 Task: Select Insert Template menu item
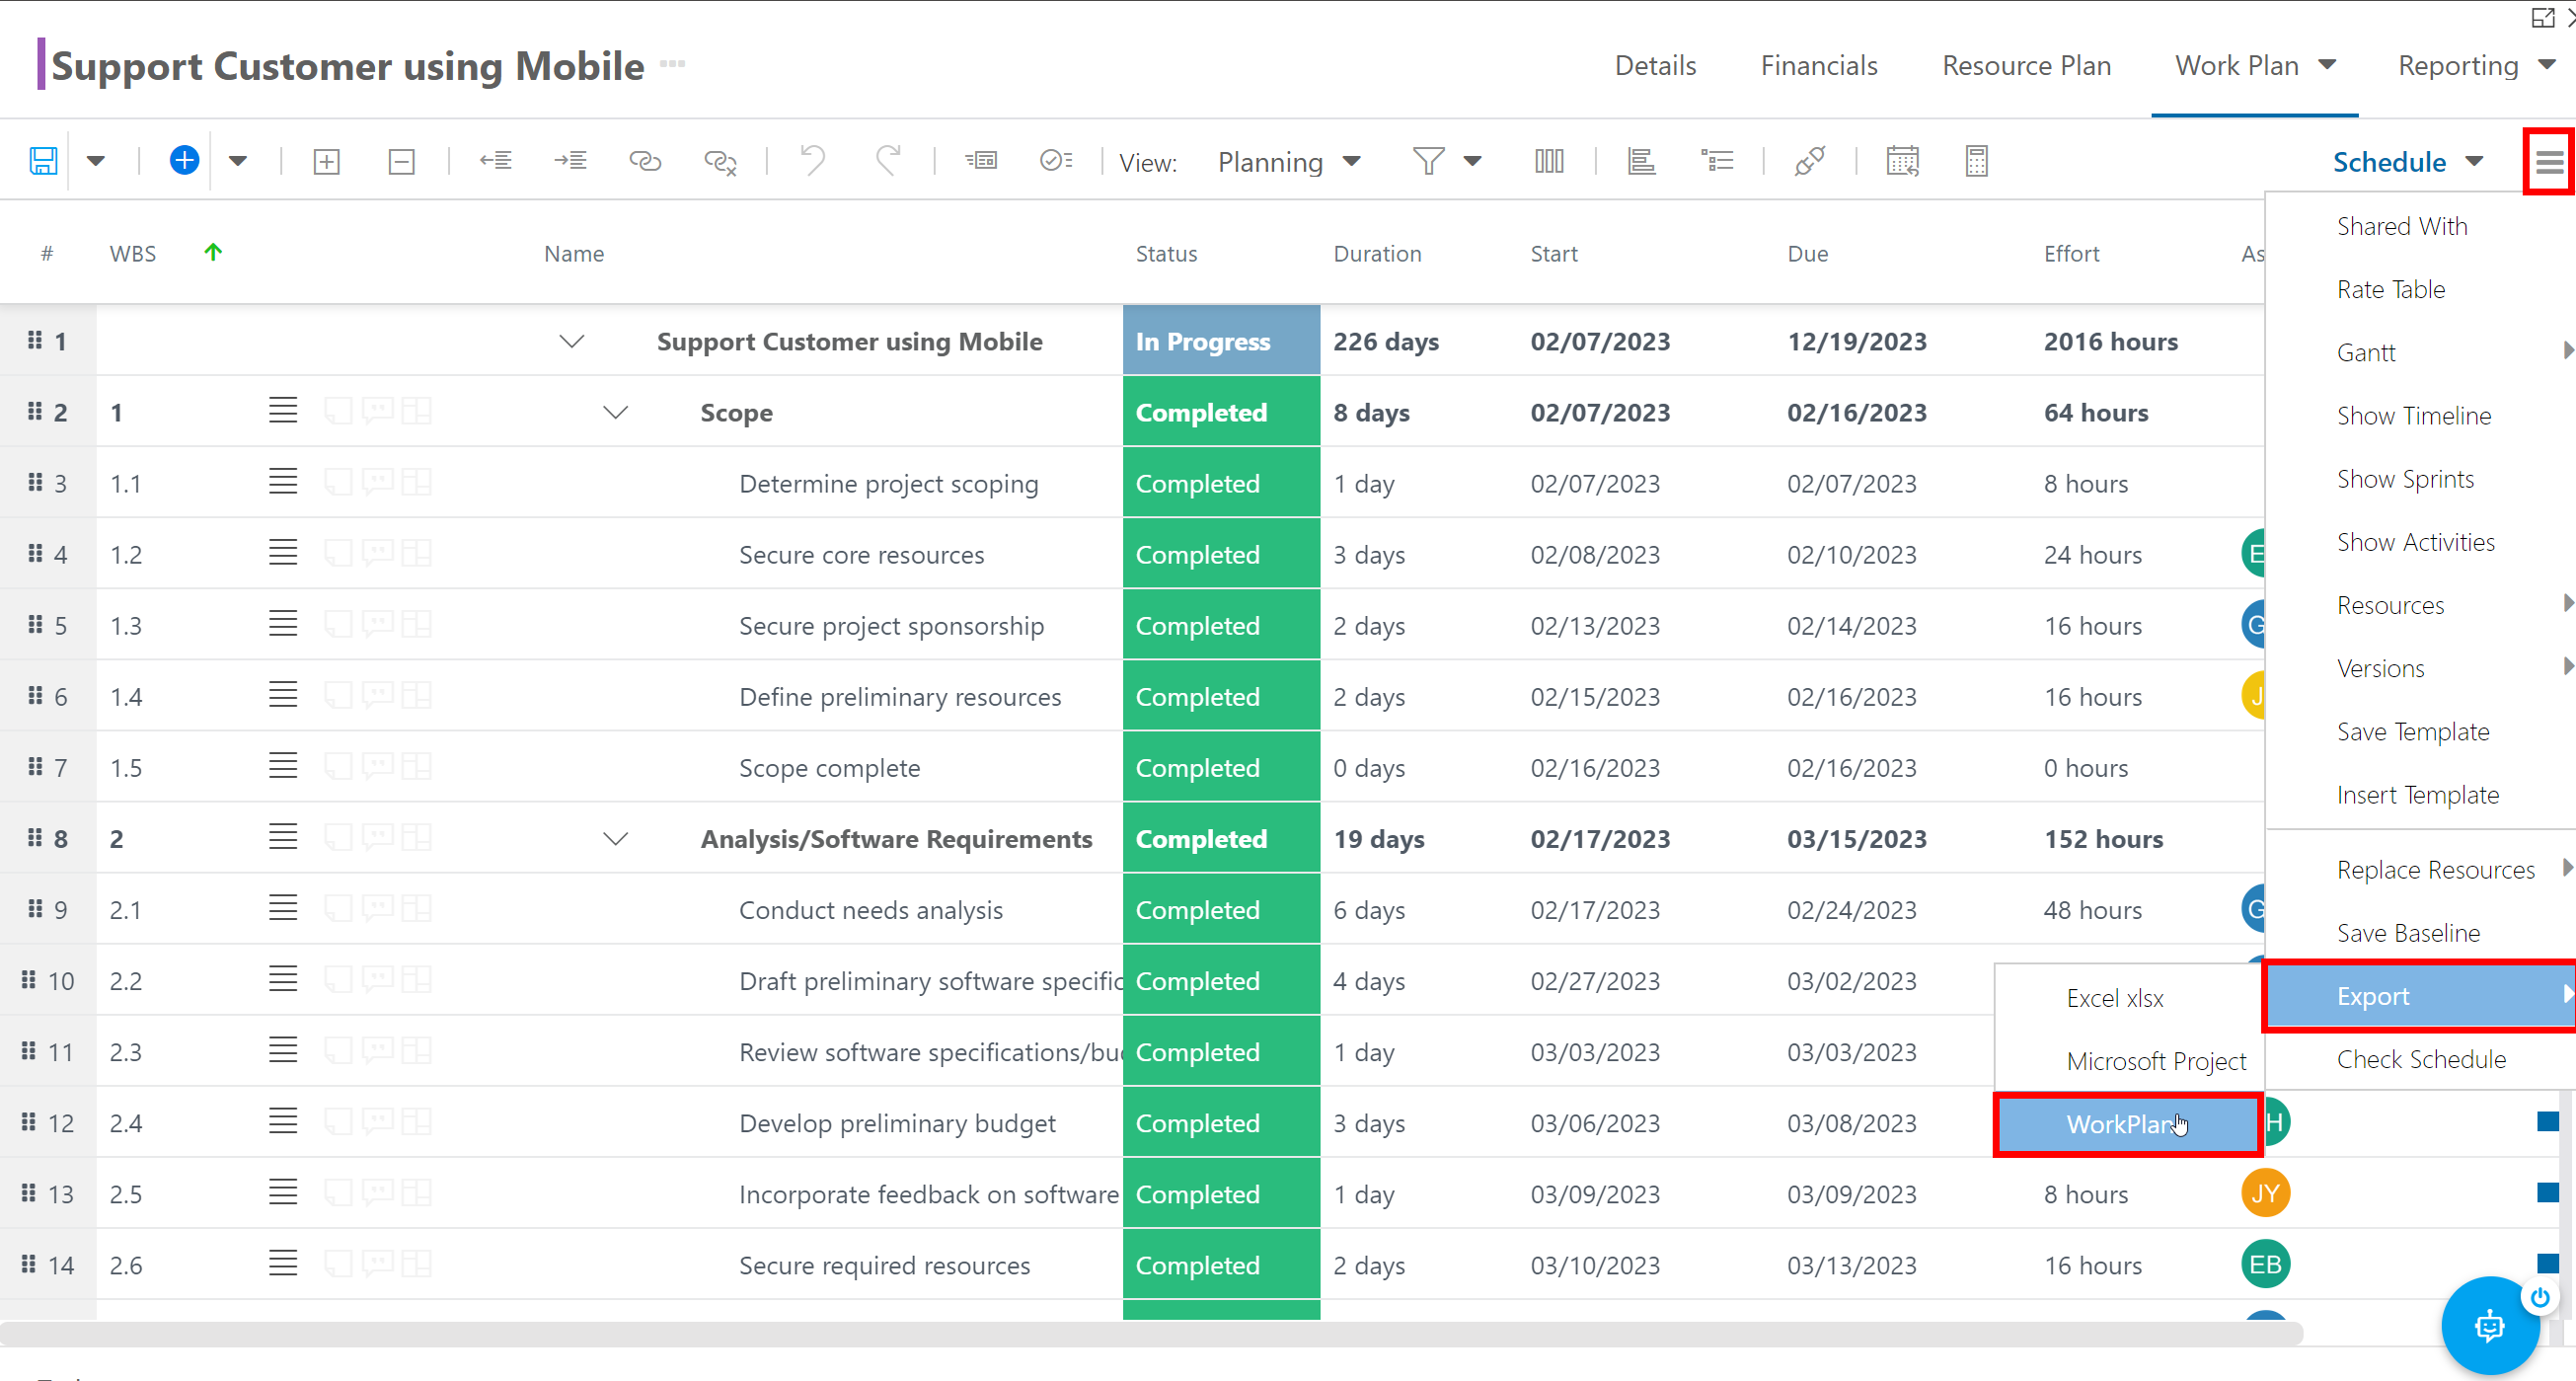[x=2420, y=793]
